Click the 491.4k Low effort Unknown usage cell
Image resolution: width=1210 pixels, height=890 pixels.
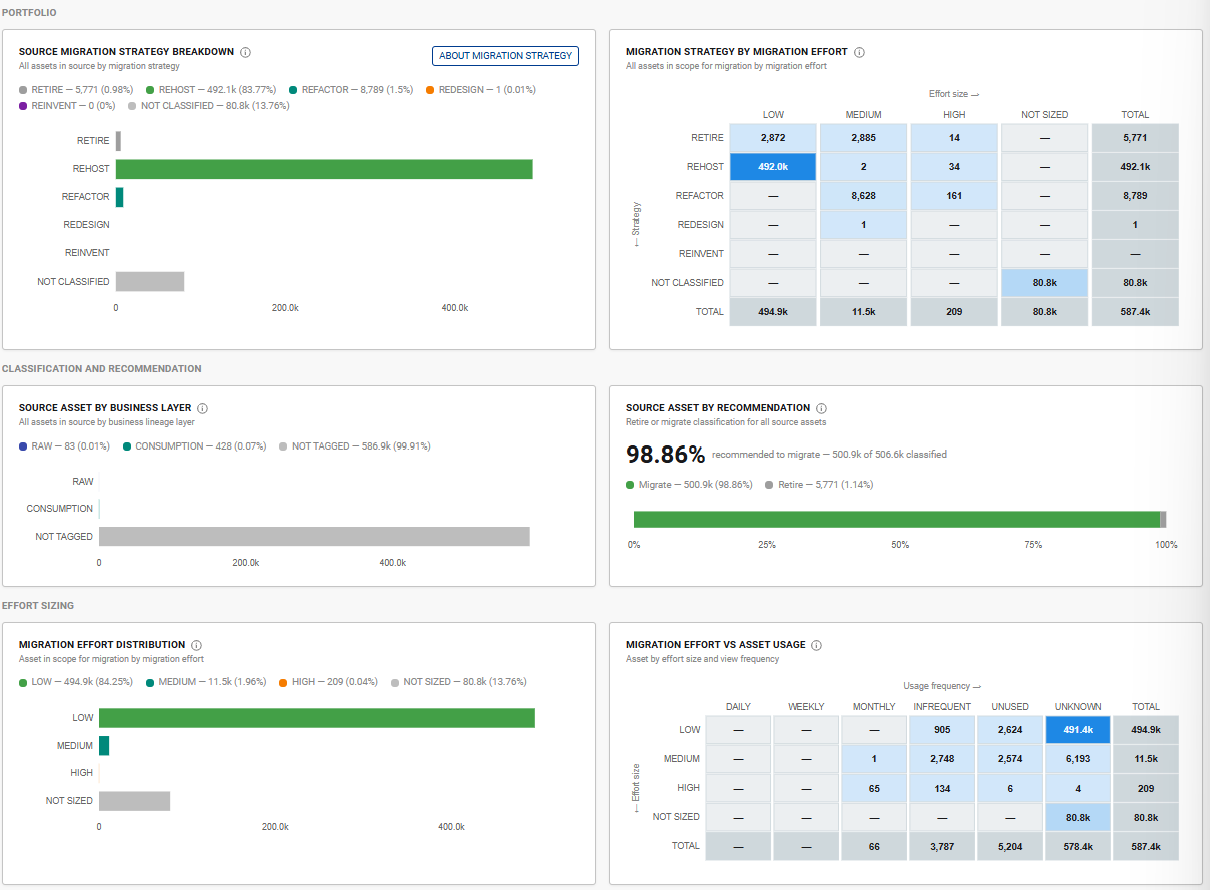tap(1078, 730)
